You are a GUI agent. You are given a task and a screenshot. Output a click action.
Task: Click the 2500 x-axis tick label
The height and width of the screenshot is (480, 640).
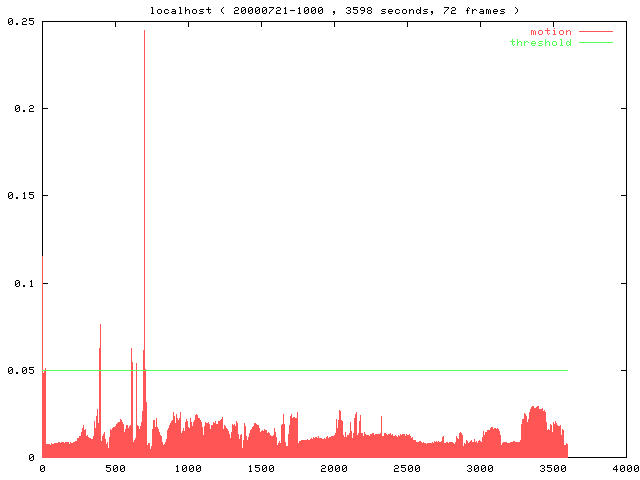tap(407, 468)
